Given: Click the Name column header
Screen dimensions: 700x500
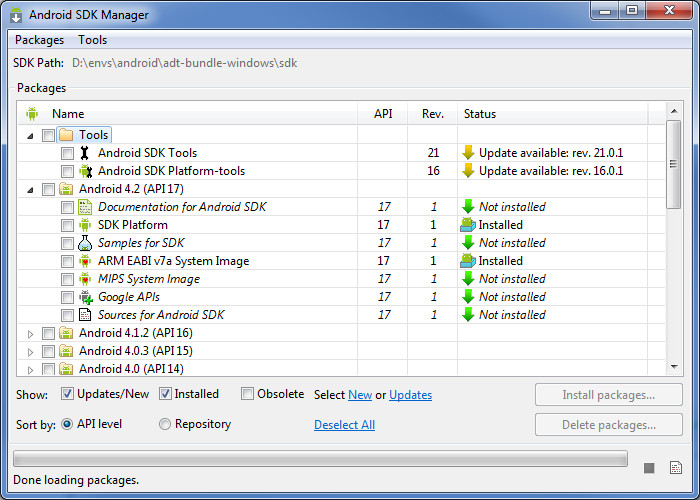Looking at the screenshot, I should (x=188, y=113).
